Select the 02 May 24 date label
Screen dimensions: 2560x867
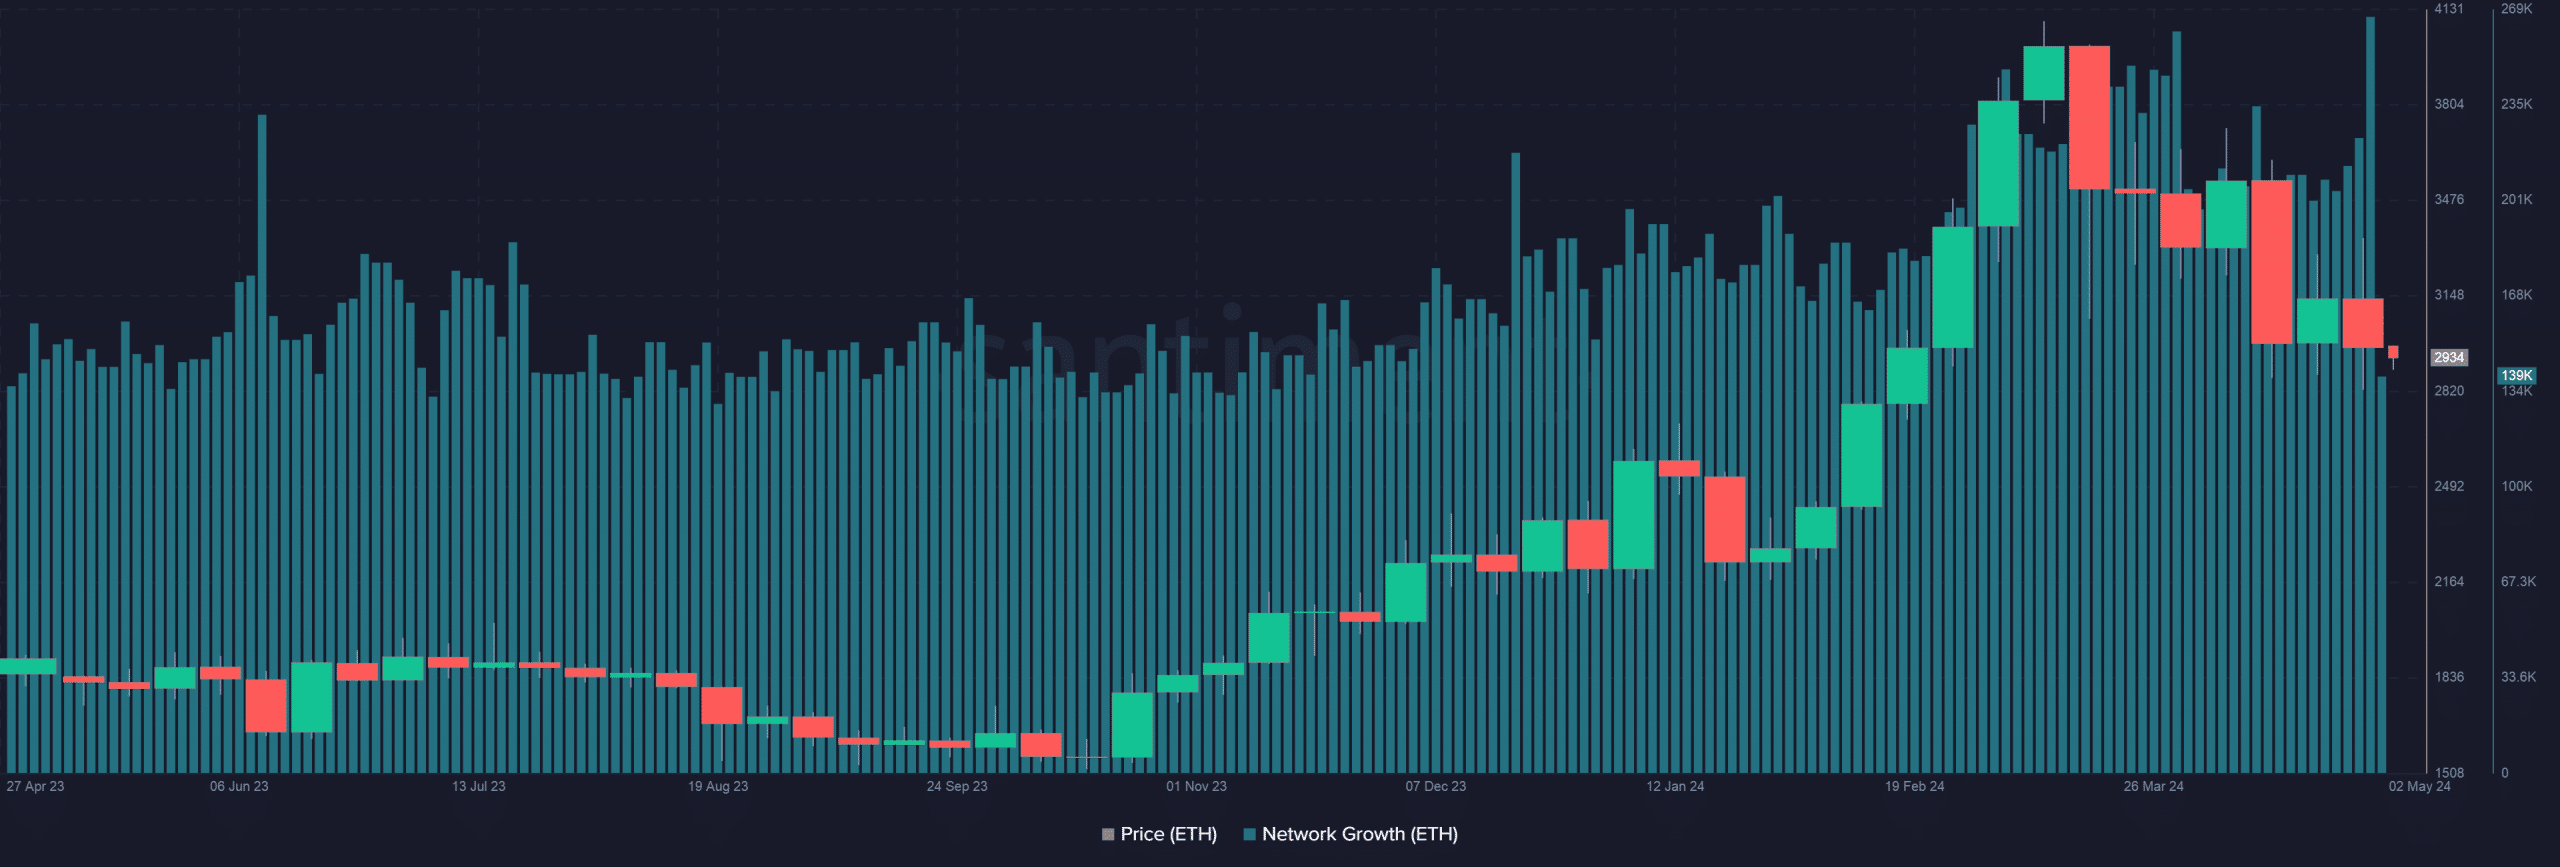(2419, 786)
